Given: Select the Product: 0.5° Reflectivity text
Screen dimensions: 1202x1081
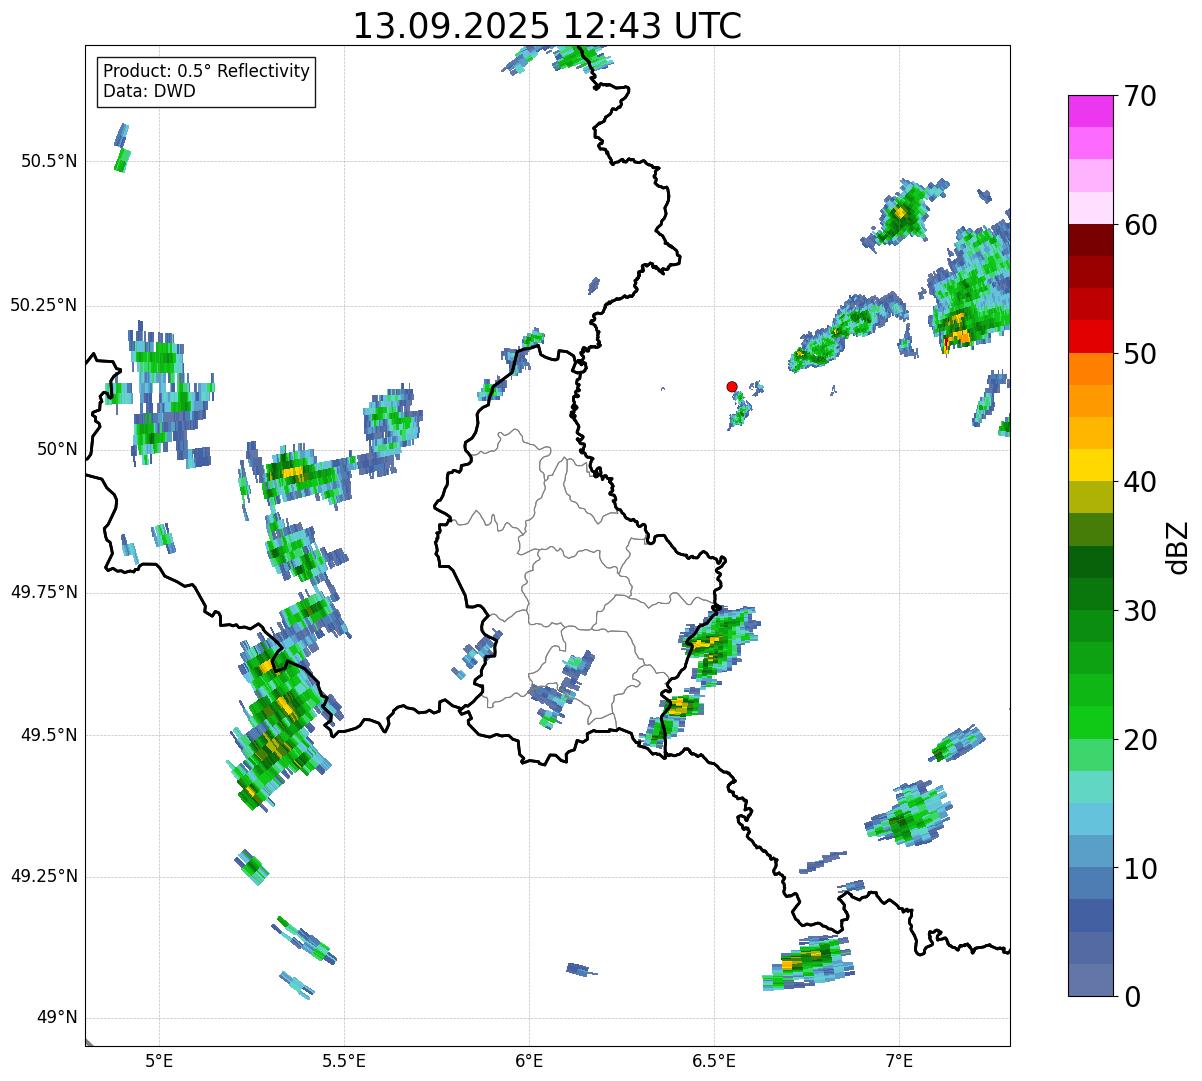Looking at the screenshot, I should [206, 72].
